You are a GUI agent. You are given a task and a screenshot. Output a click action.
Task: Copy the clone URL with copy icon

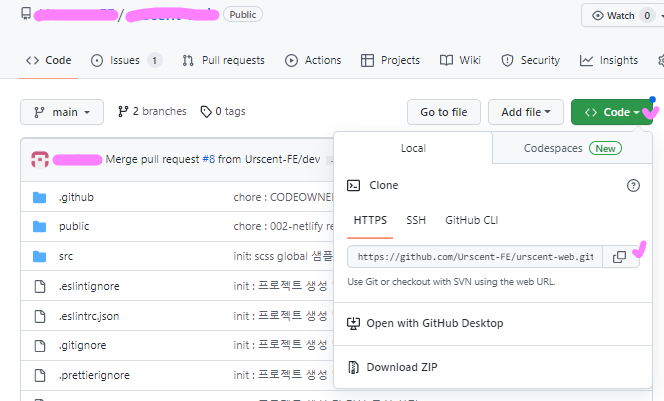point(620,257)
